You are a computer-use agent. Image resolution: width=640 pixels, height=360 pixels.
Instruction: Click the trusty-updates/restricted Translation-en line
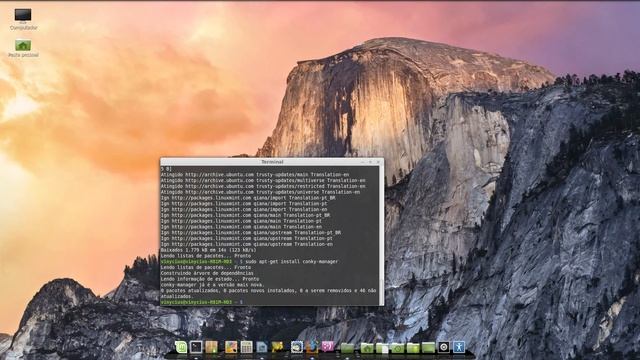coord(263,186)
